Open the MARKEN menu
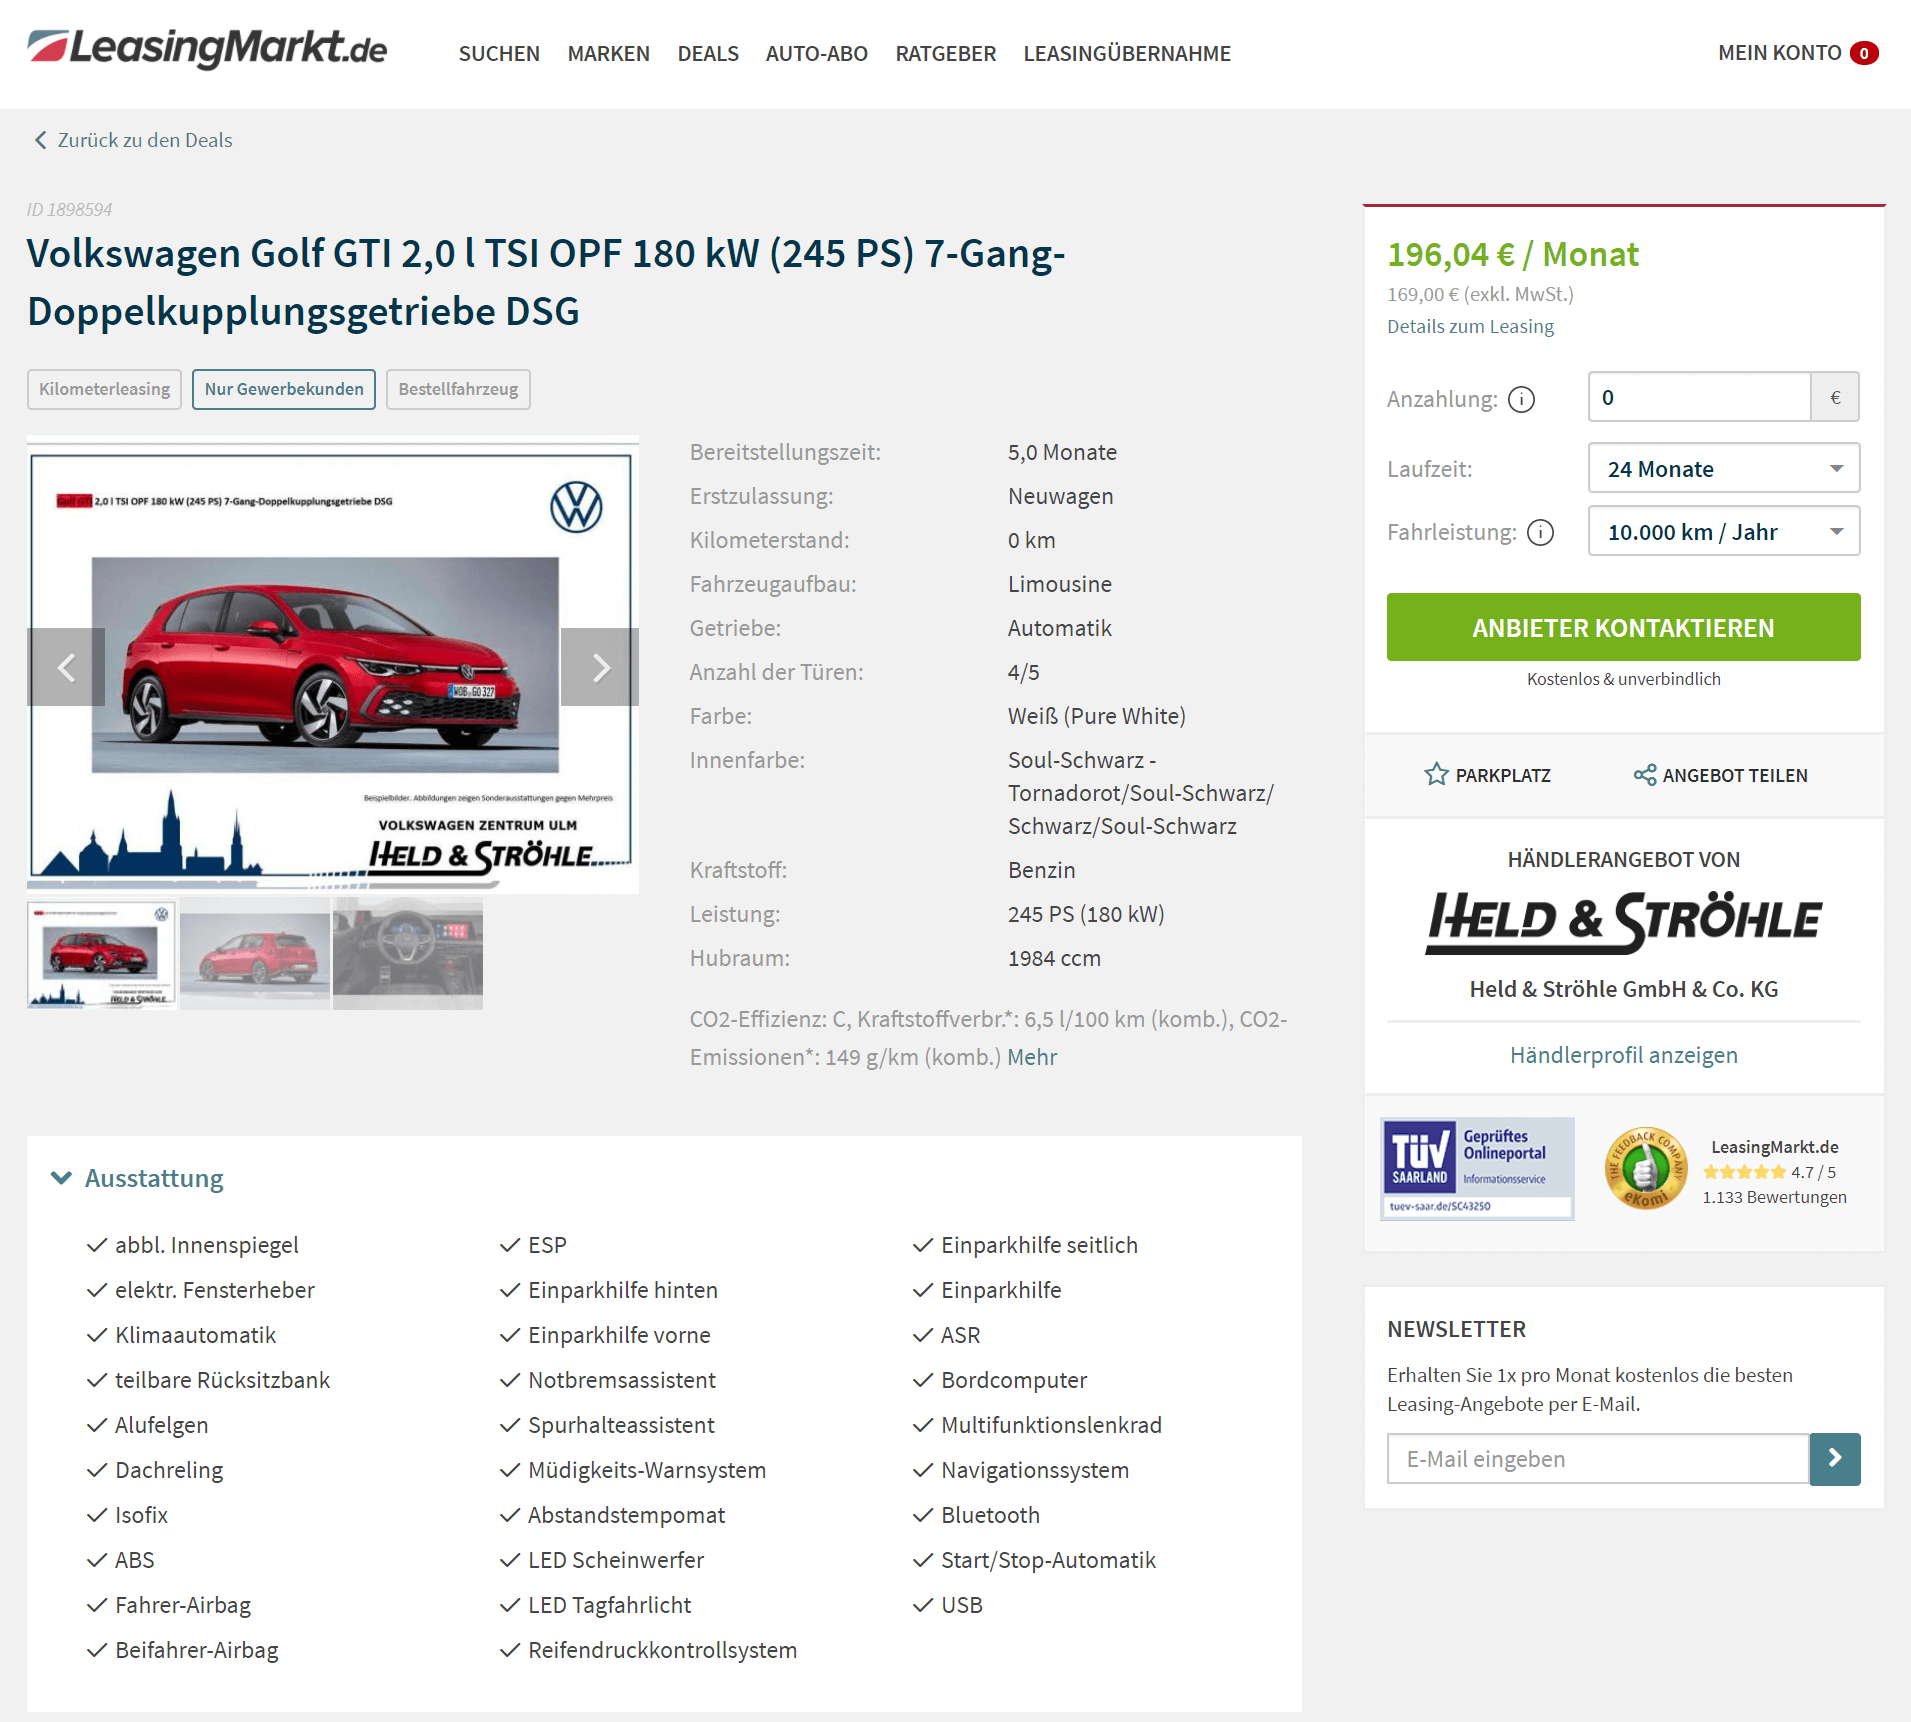Viewport: 1911px width, 1722px height. [x=608, y=53]
